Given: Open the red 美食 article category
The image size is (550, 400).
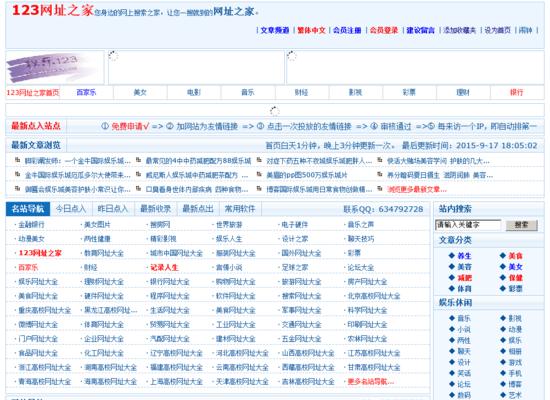Looking at the screenshot, I should (516, 256).
